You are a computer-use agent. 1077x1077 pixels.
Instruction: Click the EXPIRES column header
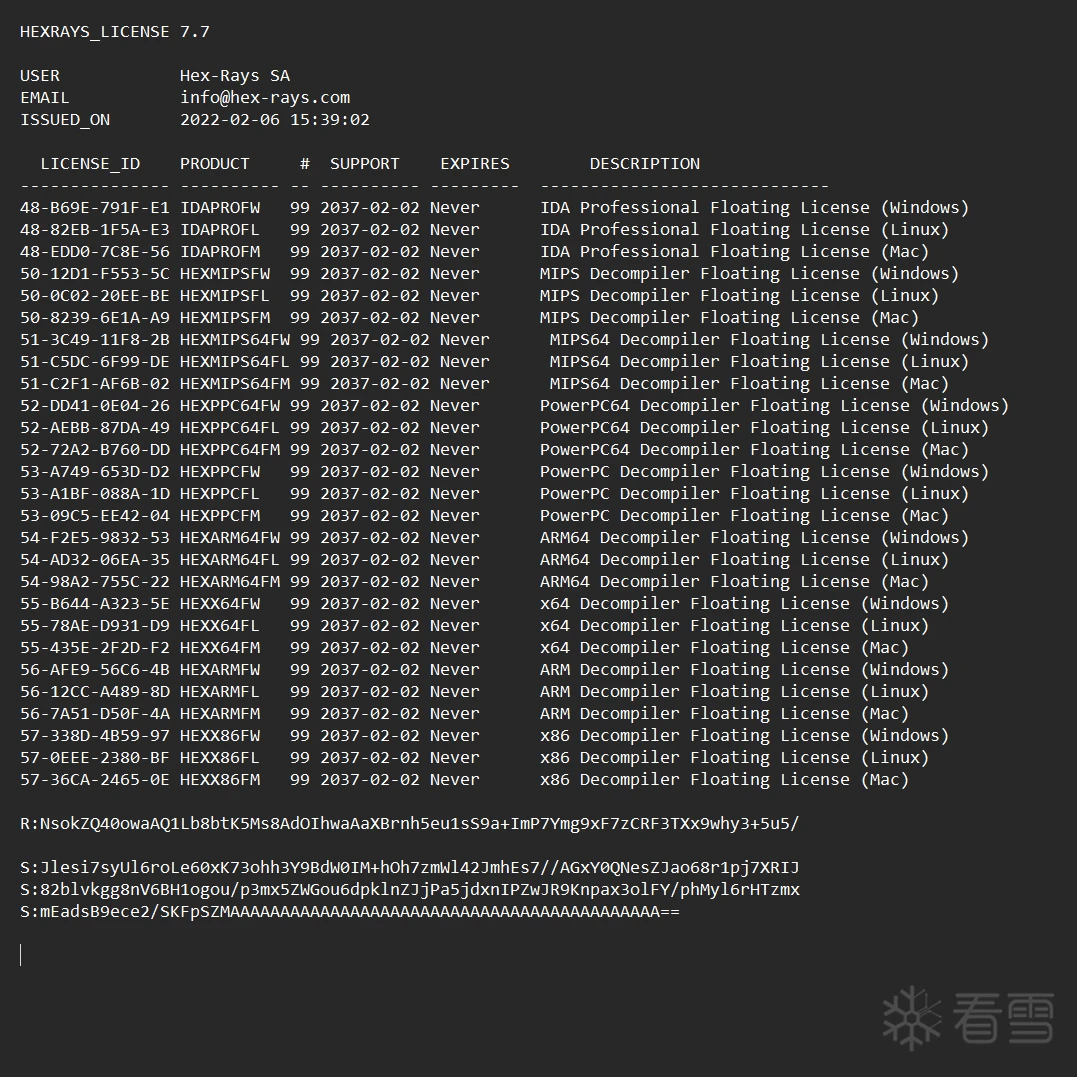(475, 163)
